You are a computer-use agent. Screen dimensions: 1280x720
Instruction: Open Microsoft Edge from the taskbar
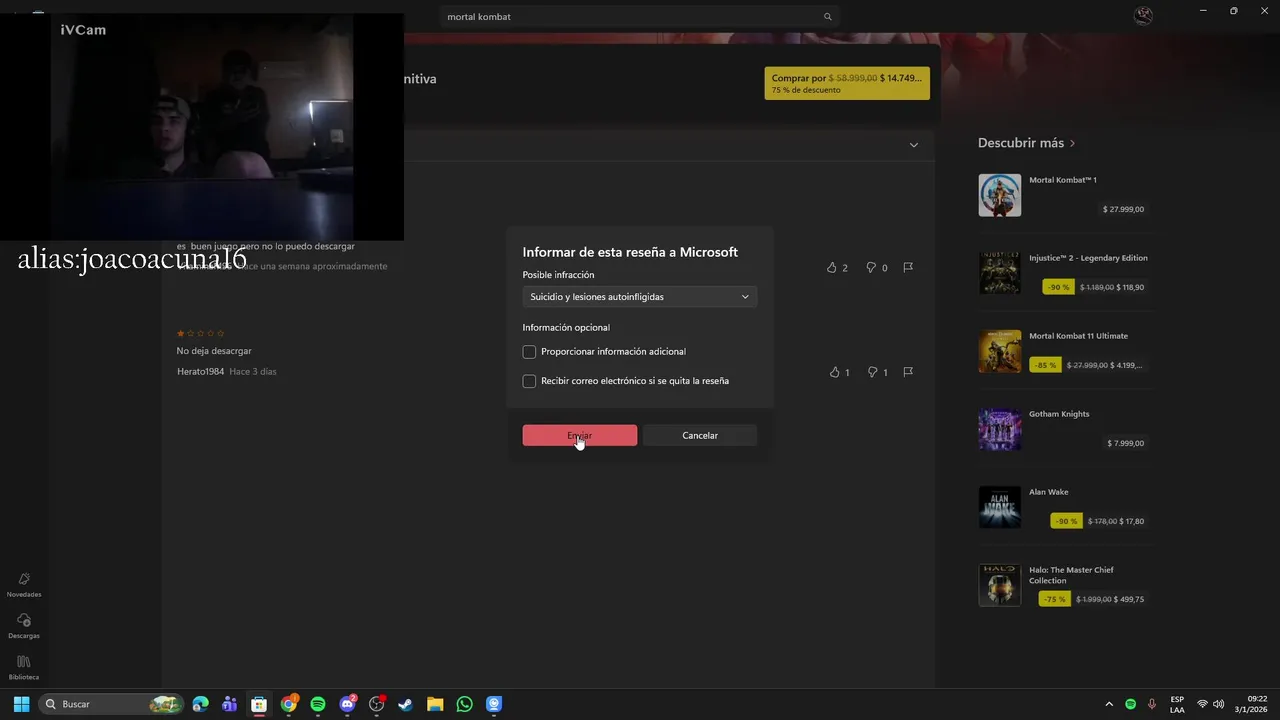tap(201, 704)
